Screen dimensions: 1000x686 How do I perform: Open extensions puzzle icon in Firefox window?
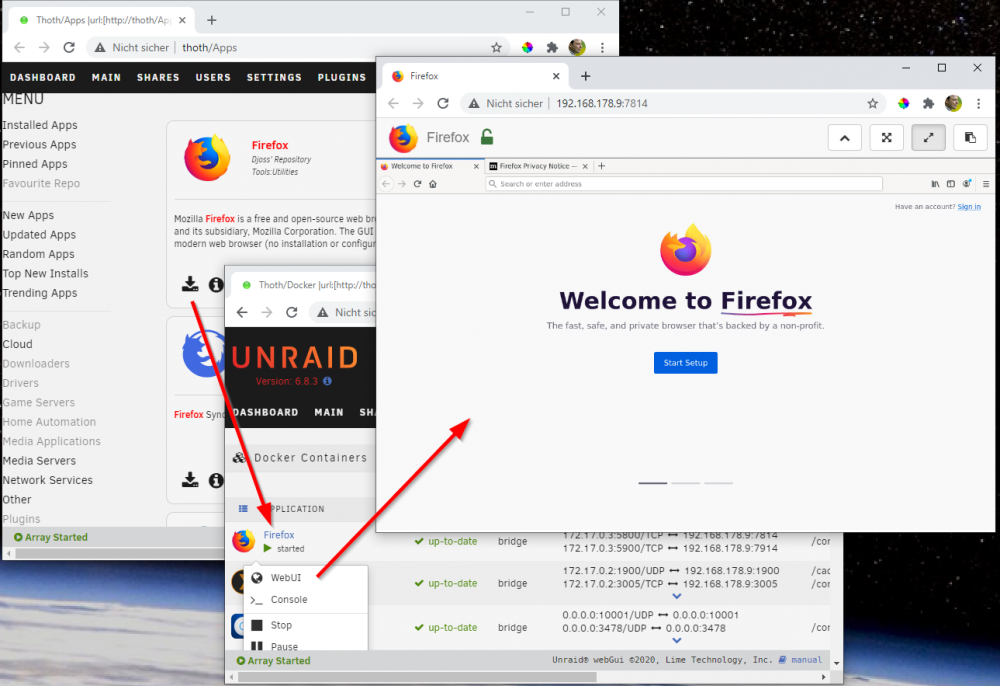coord(928,103)
